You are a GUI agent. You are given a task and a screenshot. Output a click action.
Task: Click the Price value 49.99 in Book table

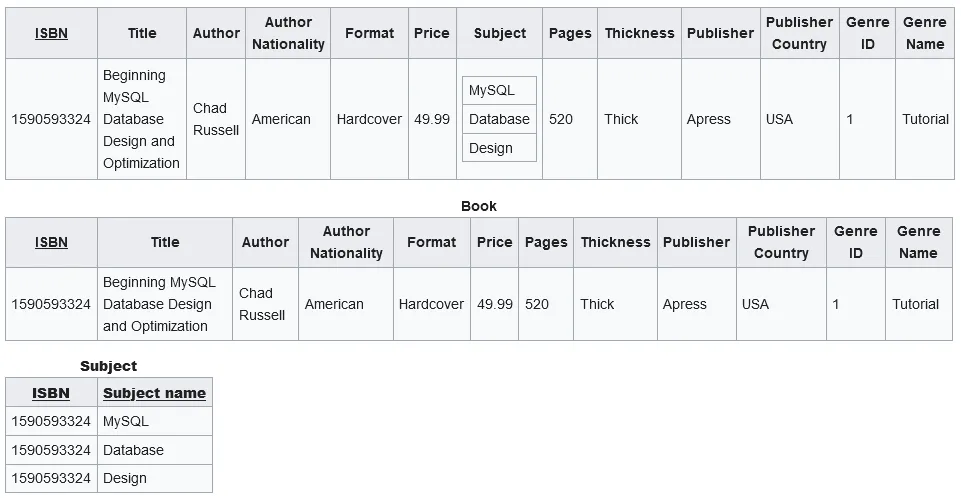pyautogui.click(x=495, y=304)
